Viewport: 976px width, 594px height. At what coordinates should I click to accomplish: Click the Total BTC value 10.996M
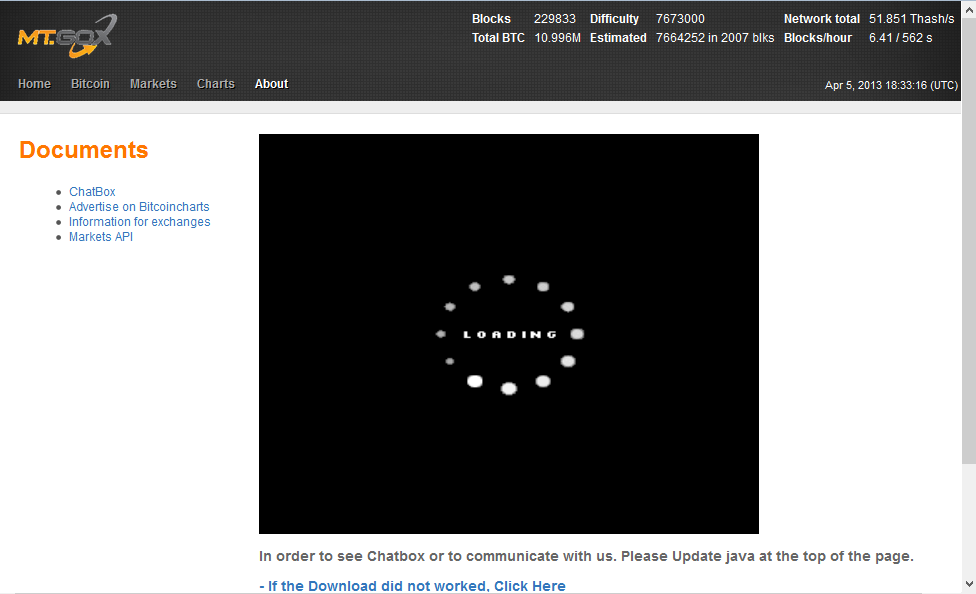[556, 37]
